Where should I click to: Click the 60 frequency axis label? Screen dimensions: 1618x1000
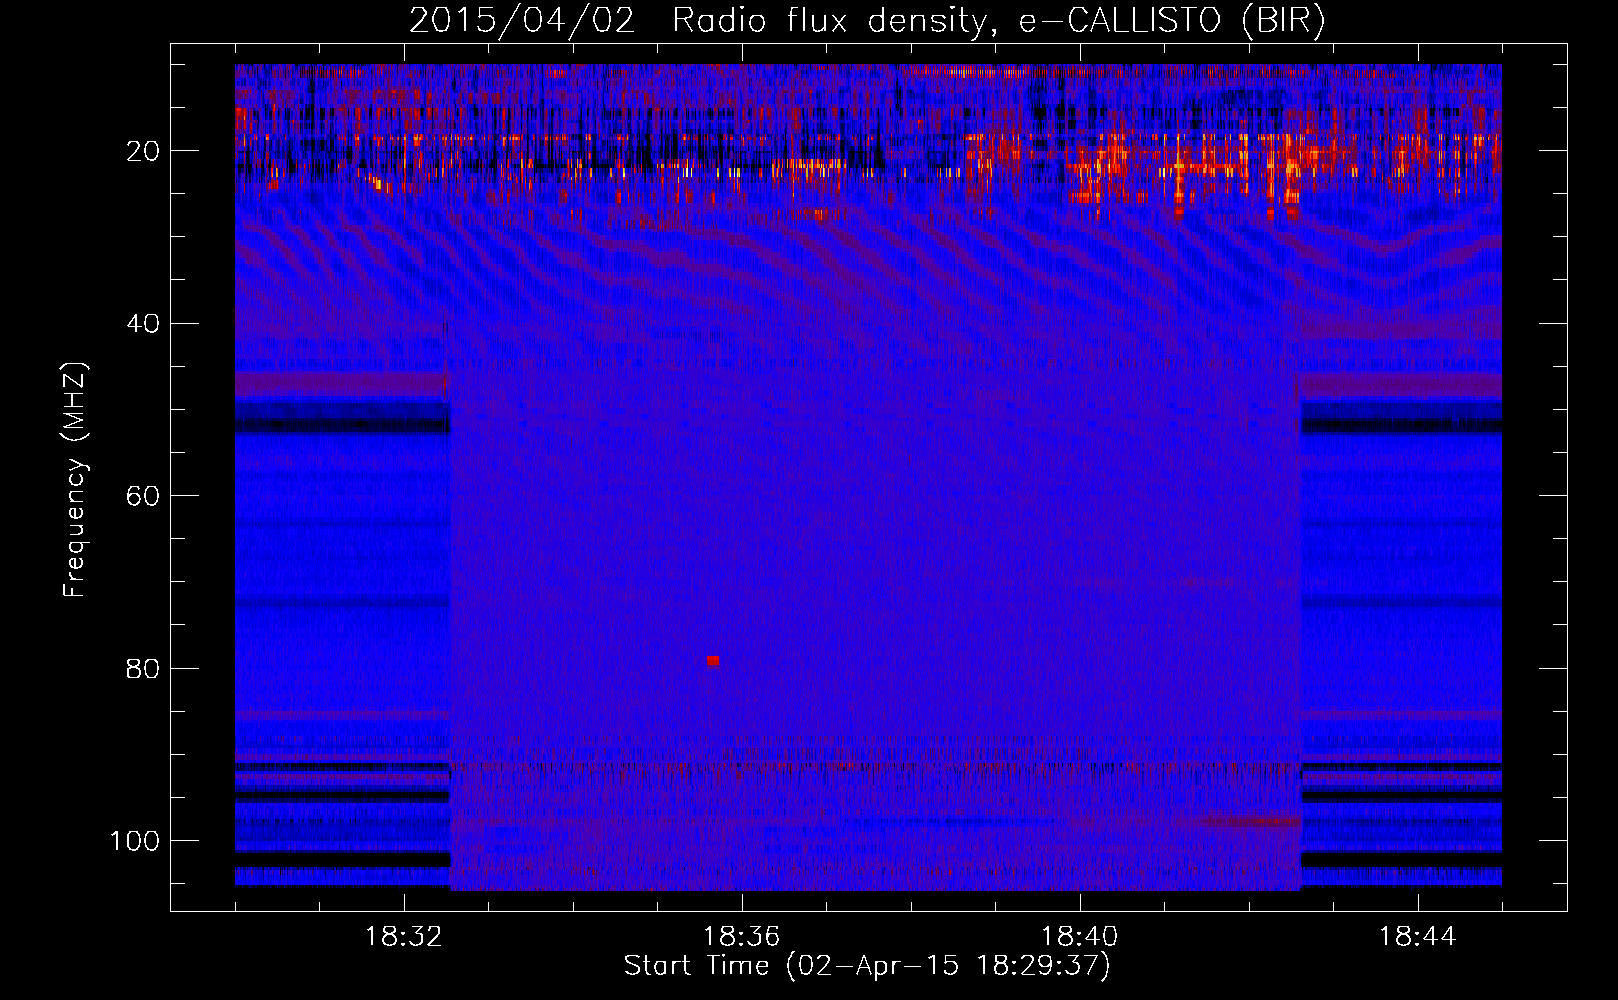click(144, 496)
